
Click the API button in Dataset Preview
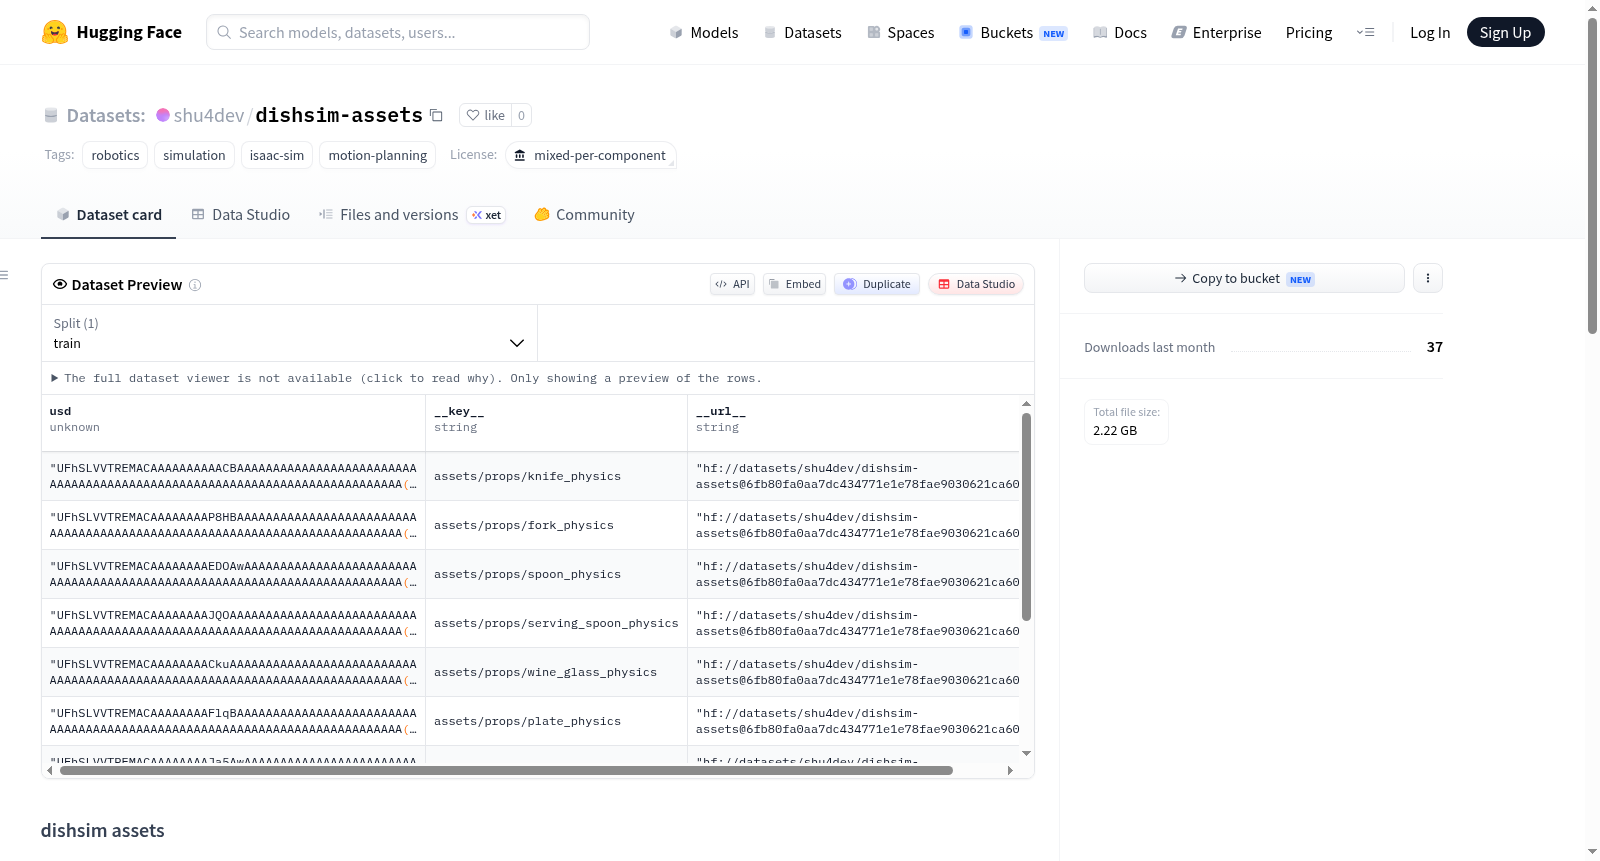click(x=732, y=284)
